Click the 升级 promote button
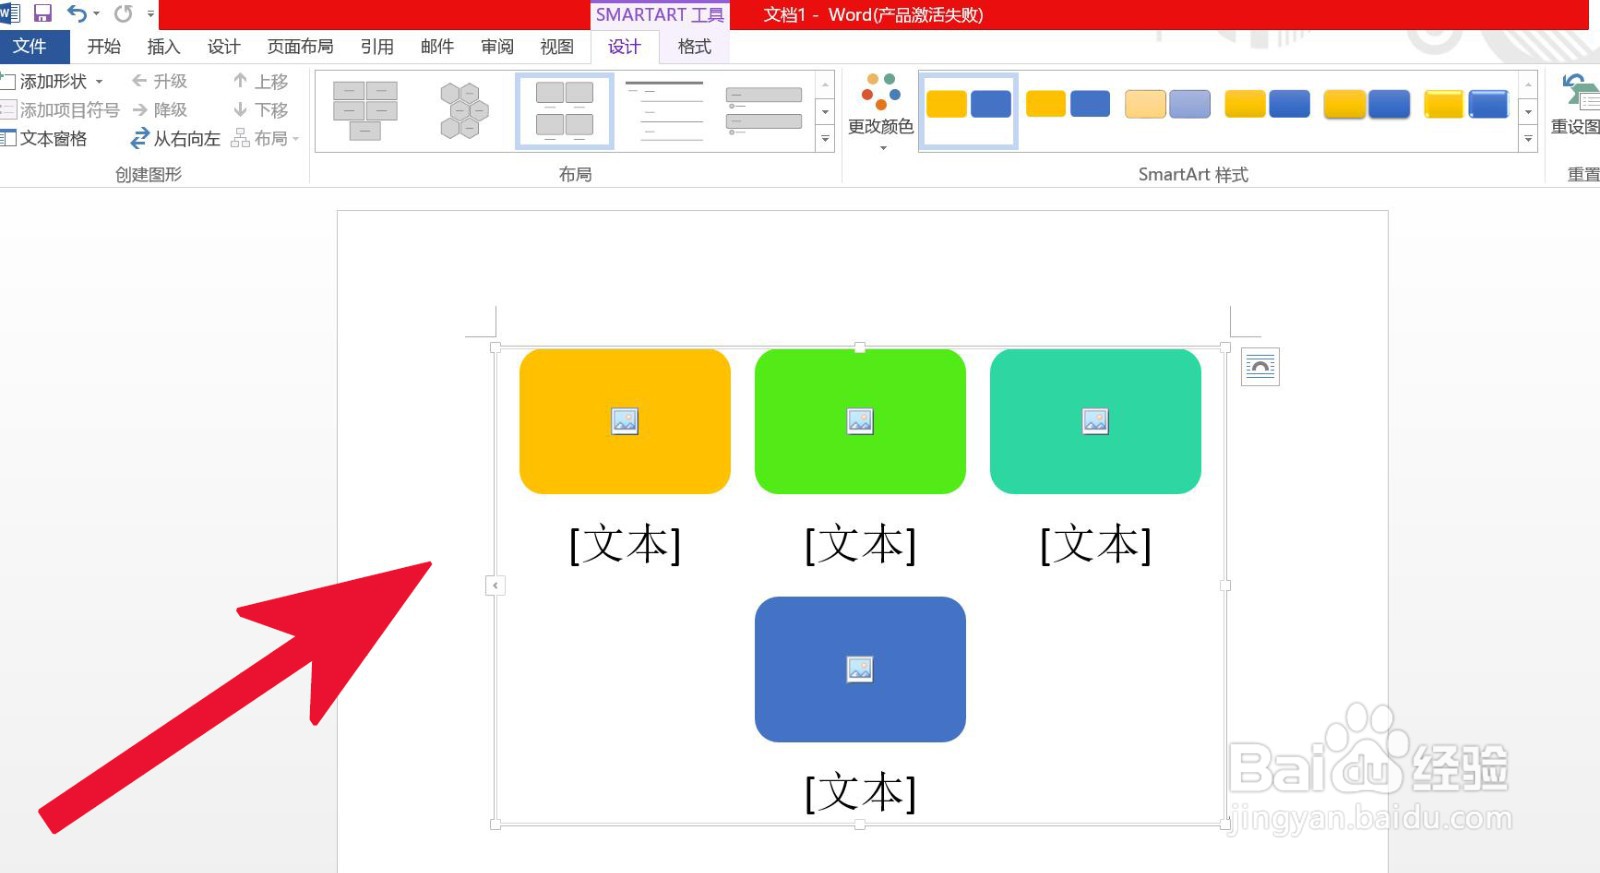Screen dimensions: 1600x873 (x=160, y=81)
